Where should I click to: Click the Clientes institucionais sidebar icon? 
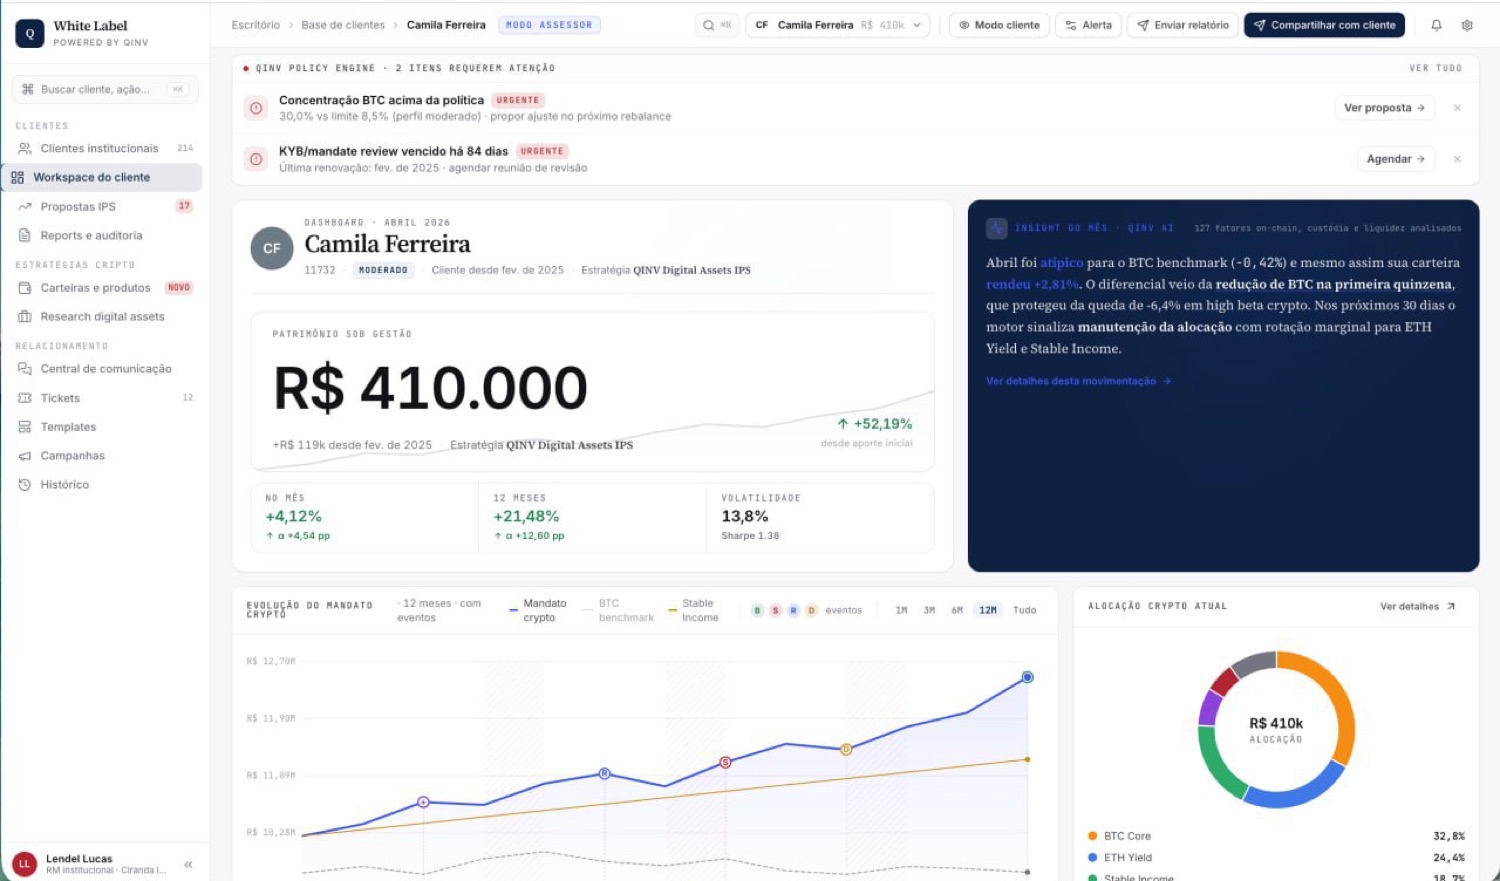pos(25,148)
